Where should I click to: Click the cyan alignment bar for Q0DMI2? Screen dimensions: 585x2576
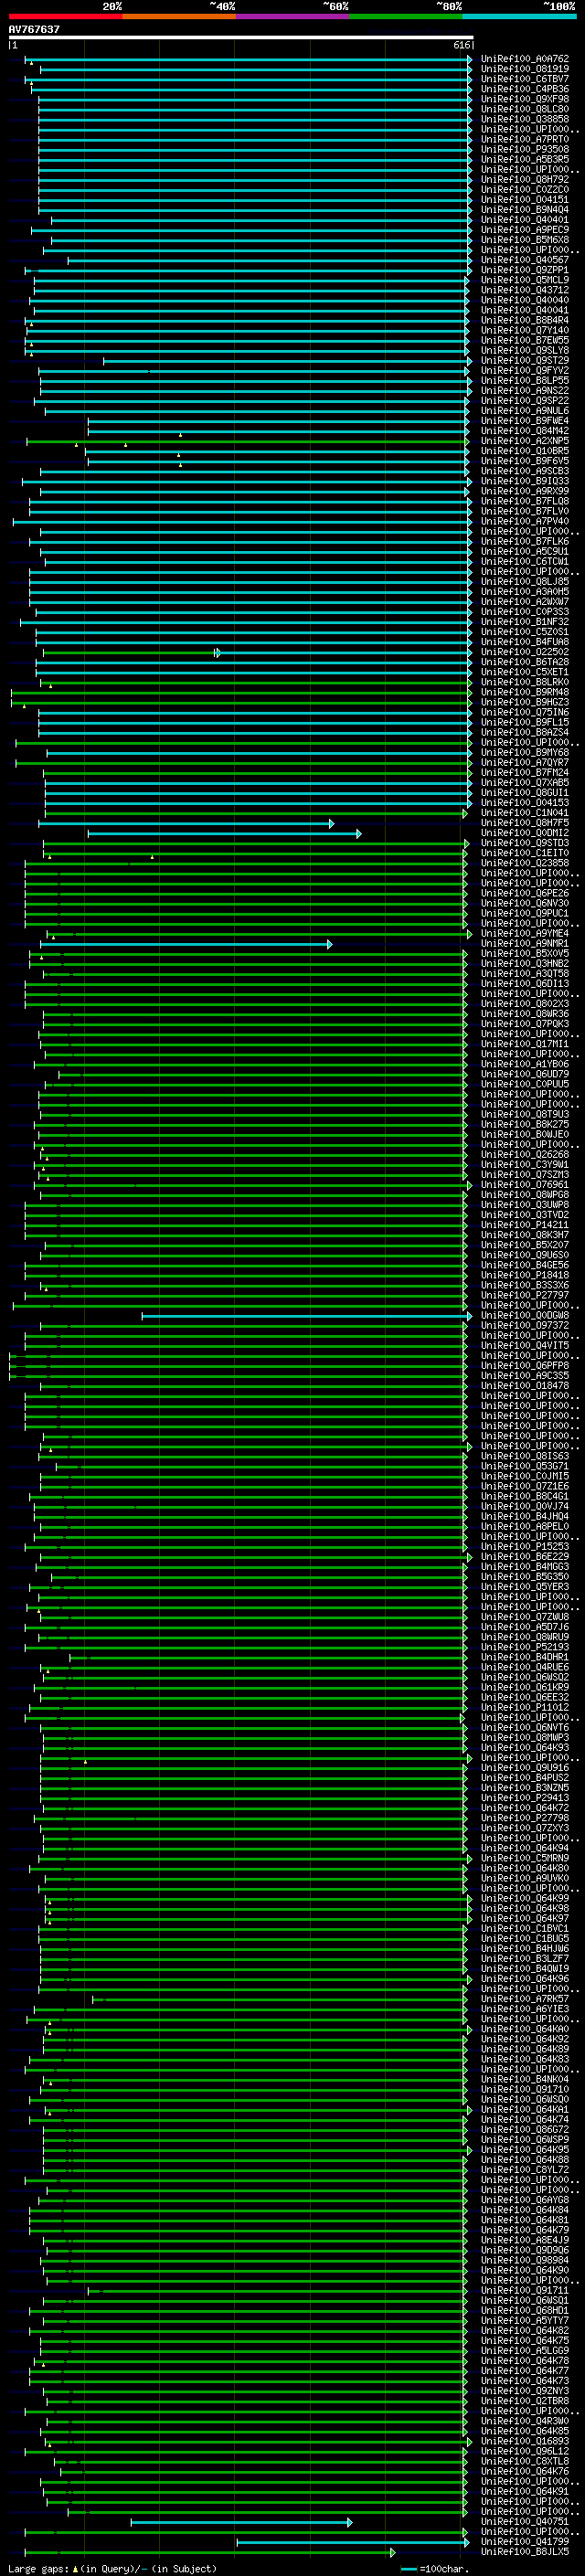pos(224,833)
